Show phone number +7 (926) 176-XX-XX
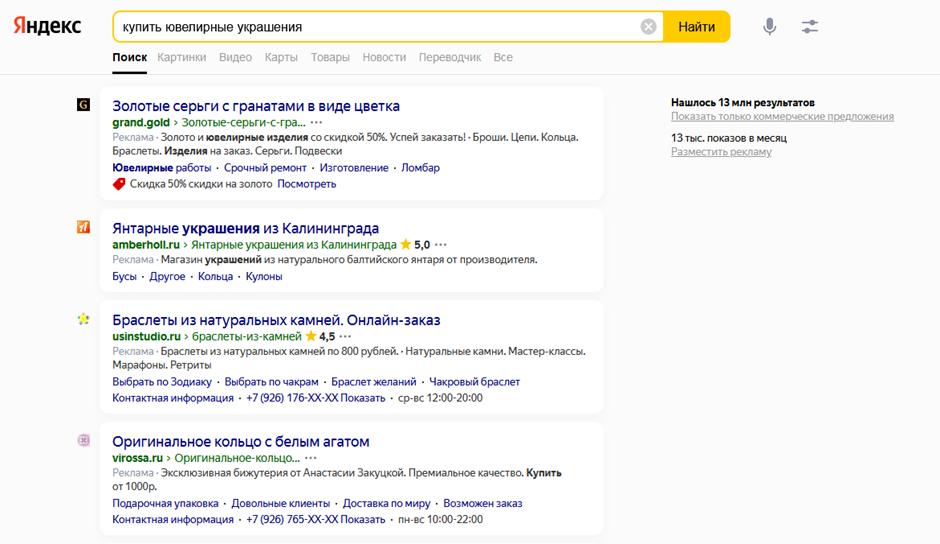The image size is (940, 544). coord(315,398)
